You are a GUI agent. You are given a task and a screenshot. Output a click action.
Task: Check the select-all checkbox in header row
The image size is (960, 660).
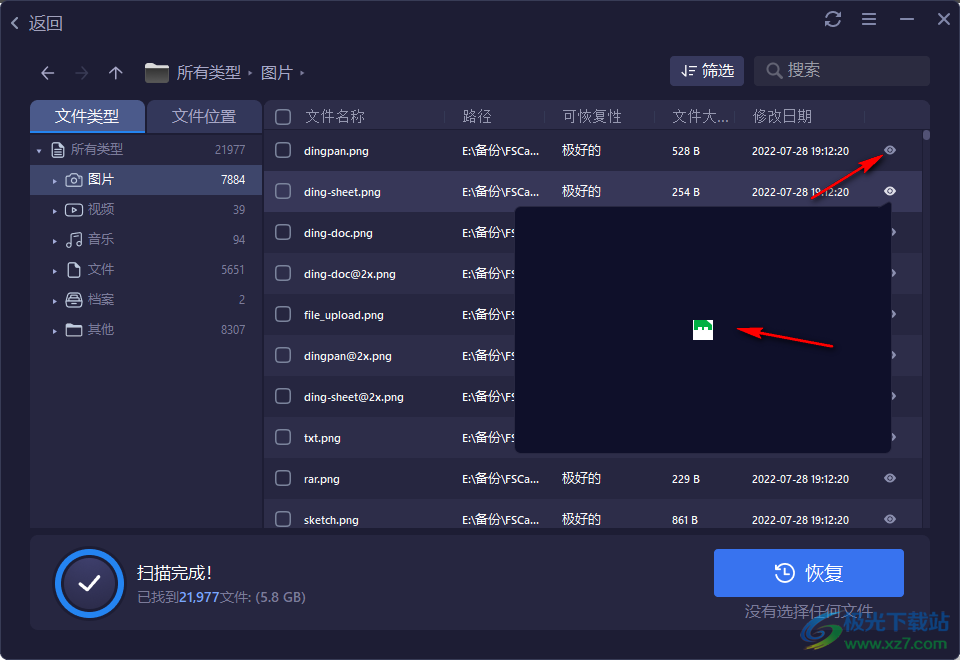pos(281,115)
